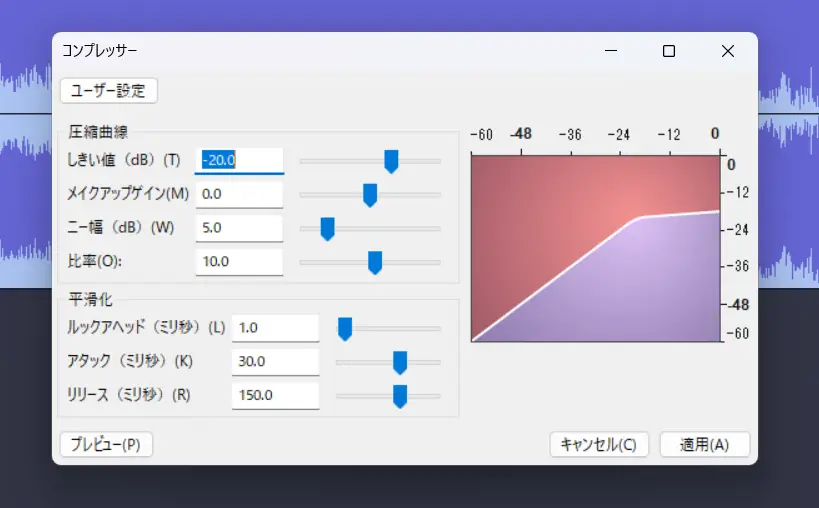Image resolution: width=819 pixels, height=508 pixels.
Task: Click the アタック slider handle
Action: coord(400,362)
